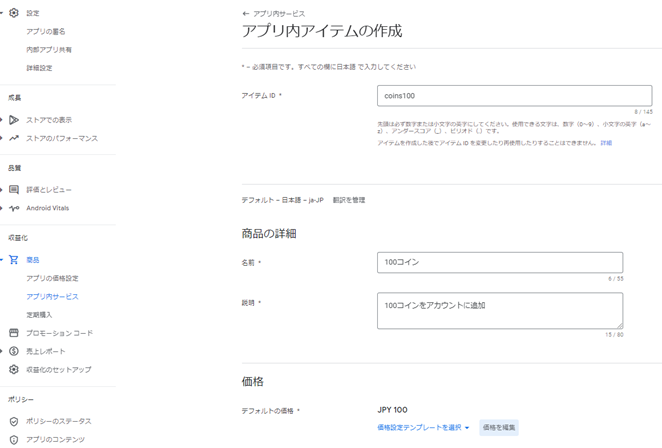Image resolution: width=662 pixels, height=448 pixels.
Task: Click the 成長 sidebar section heading
Action: tap(15, 98)
